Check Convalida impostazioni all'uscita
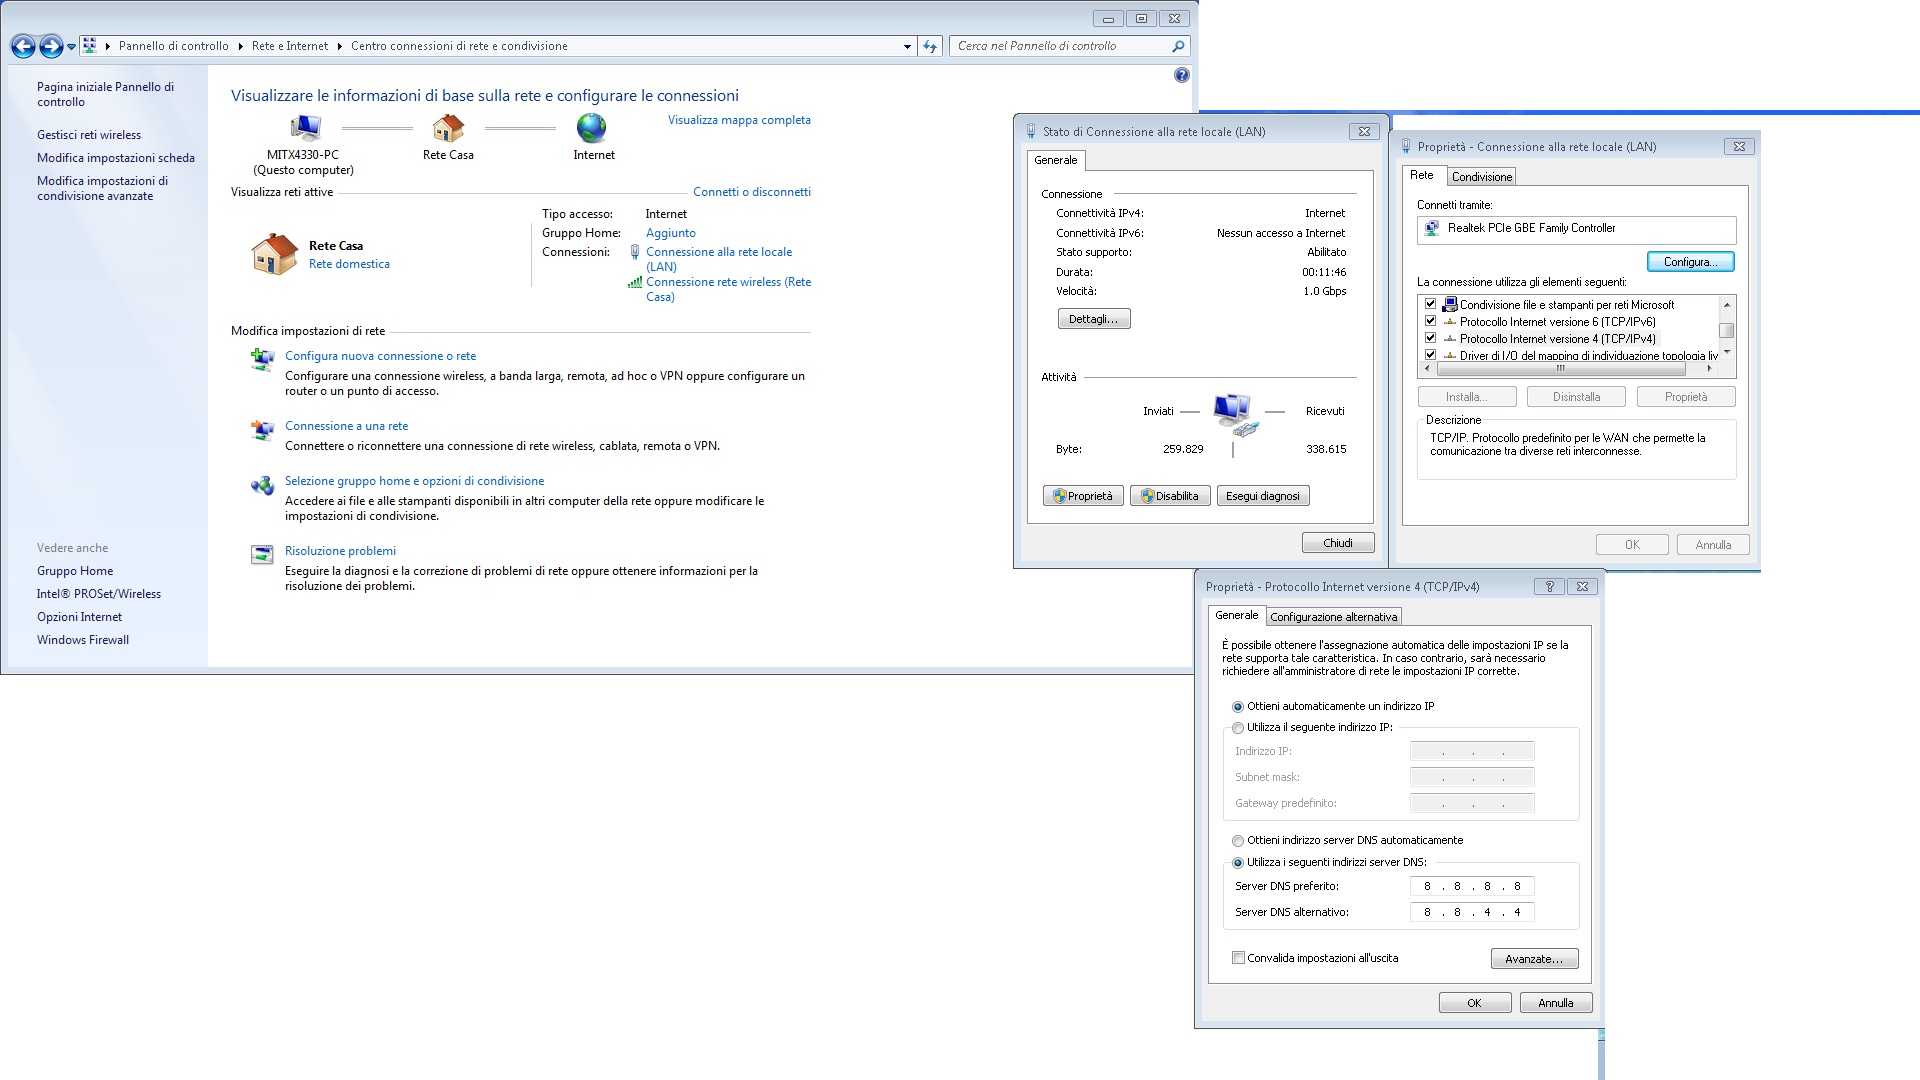1920x1080 pixels. (1238, 958)
